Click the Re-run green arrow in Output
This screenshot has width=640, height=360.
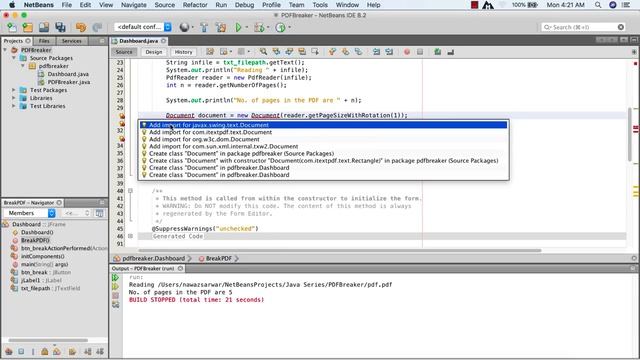tap(116, 278)
